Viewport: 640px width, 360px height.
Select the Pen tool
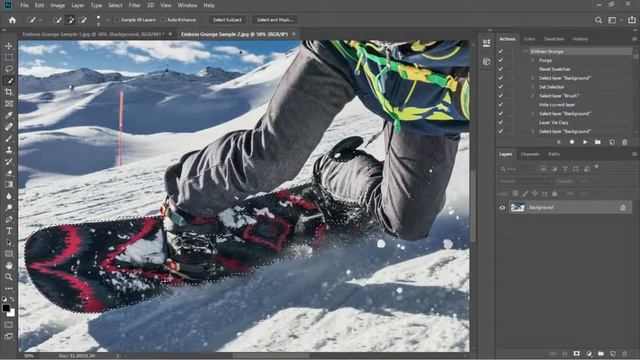[x=9, y=219]
